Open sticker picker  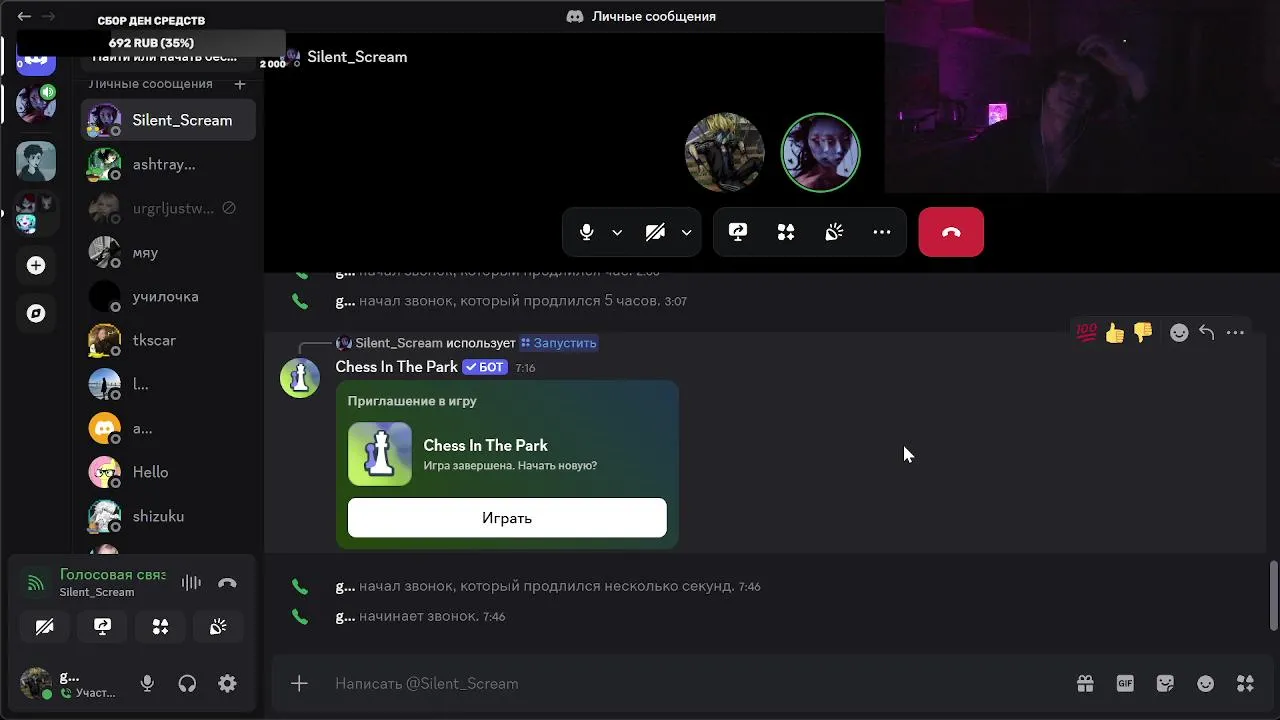1165,684
